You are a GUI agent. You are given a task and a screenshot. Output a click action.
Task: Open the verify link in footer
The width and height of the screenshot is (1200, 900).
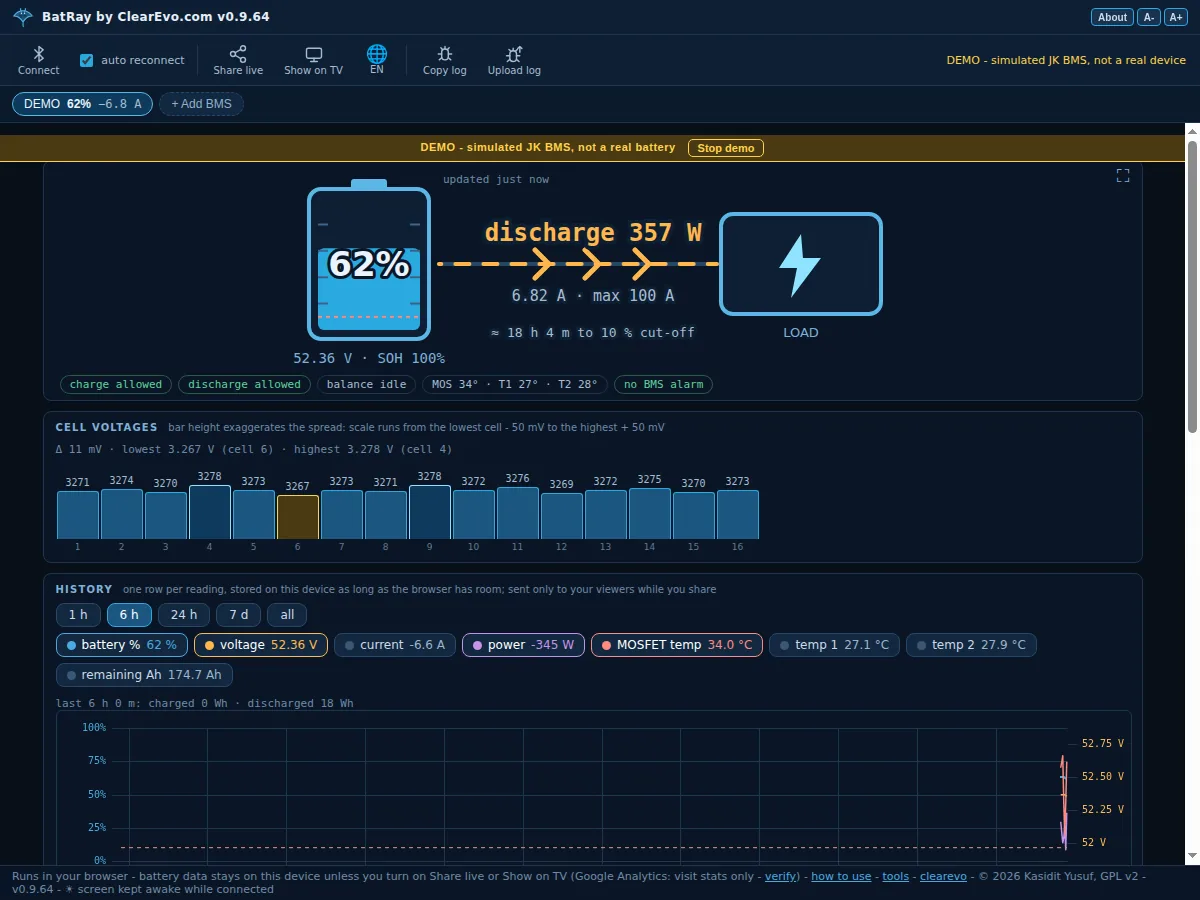[x=780, y=876]
